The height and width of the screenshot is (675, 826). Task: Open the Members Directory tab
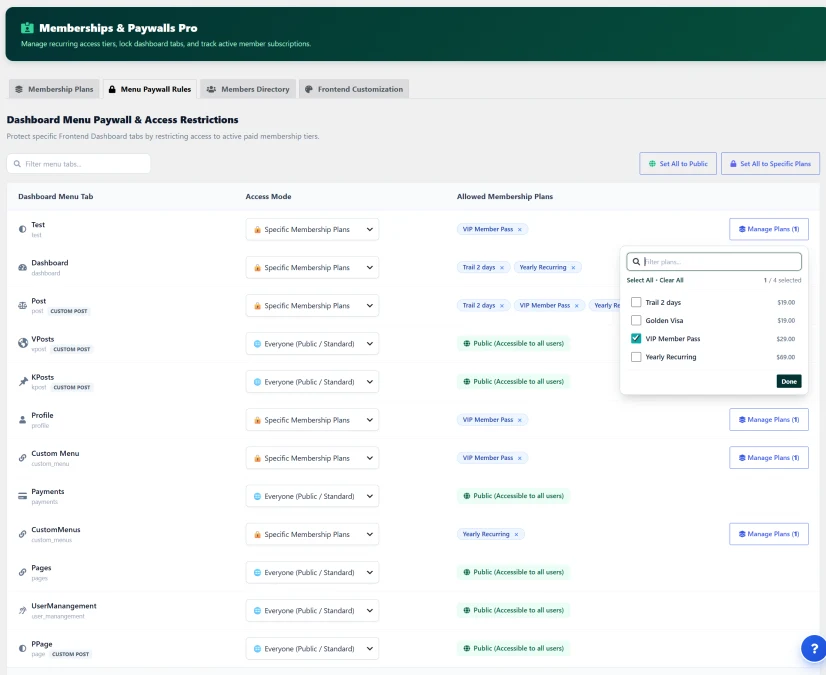tap(248, 89)
